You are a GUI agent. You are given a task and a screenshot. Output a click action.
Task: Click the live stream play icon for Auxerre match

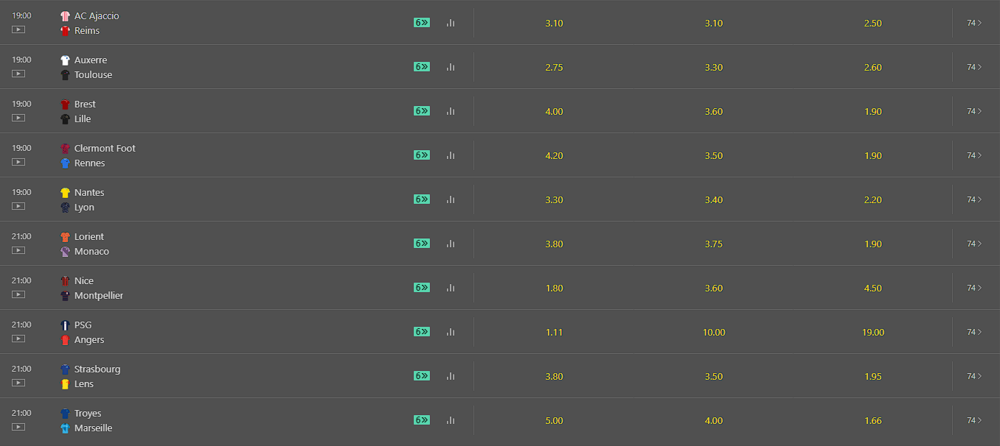pyautogui.click(x=18, y=74)
